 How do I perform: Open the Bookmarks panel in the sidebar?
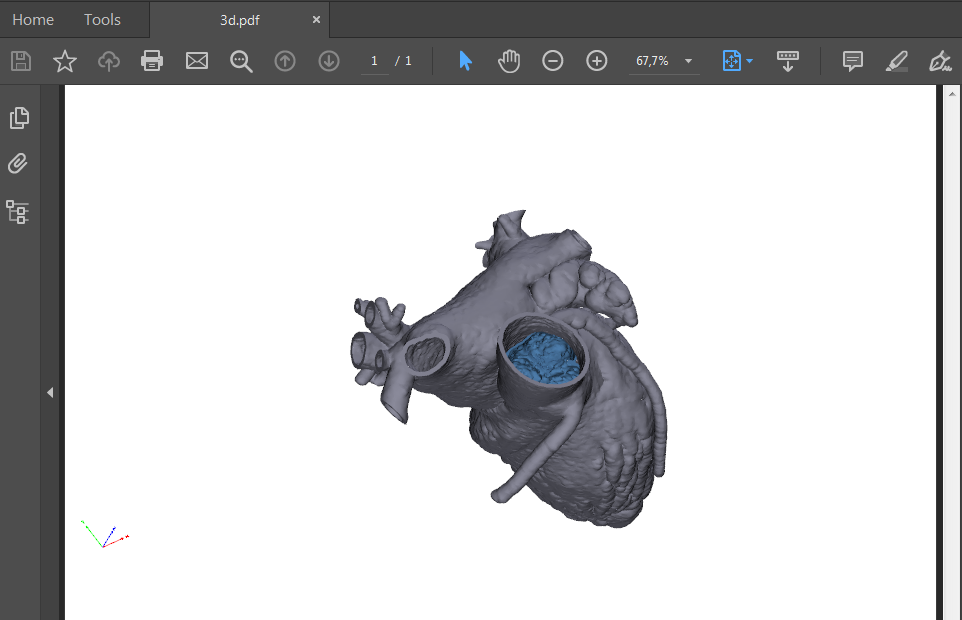[x=17, y=212]
